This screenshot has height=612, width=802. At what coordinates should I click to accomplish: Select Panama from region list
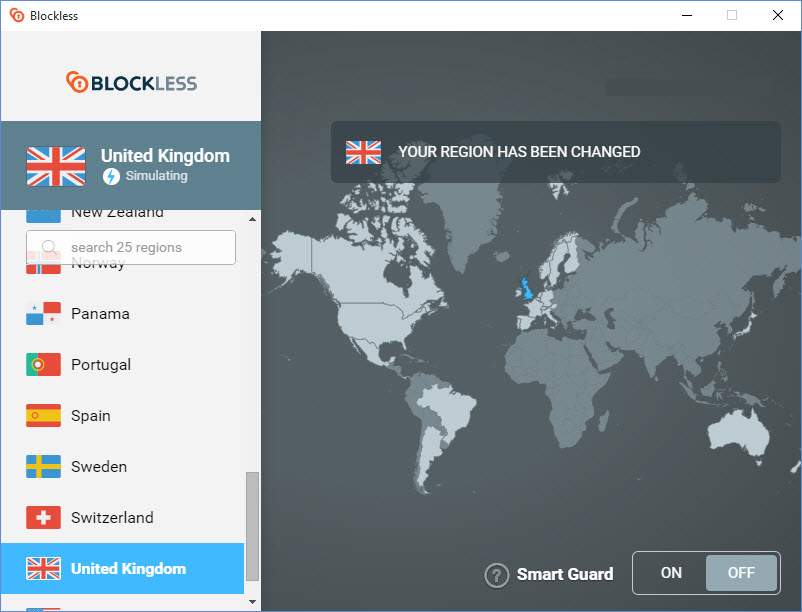click(123, 313)
